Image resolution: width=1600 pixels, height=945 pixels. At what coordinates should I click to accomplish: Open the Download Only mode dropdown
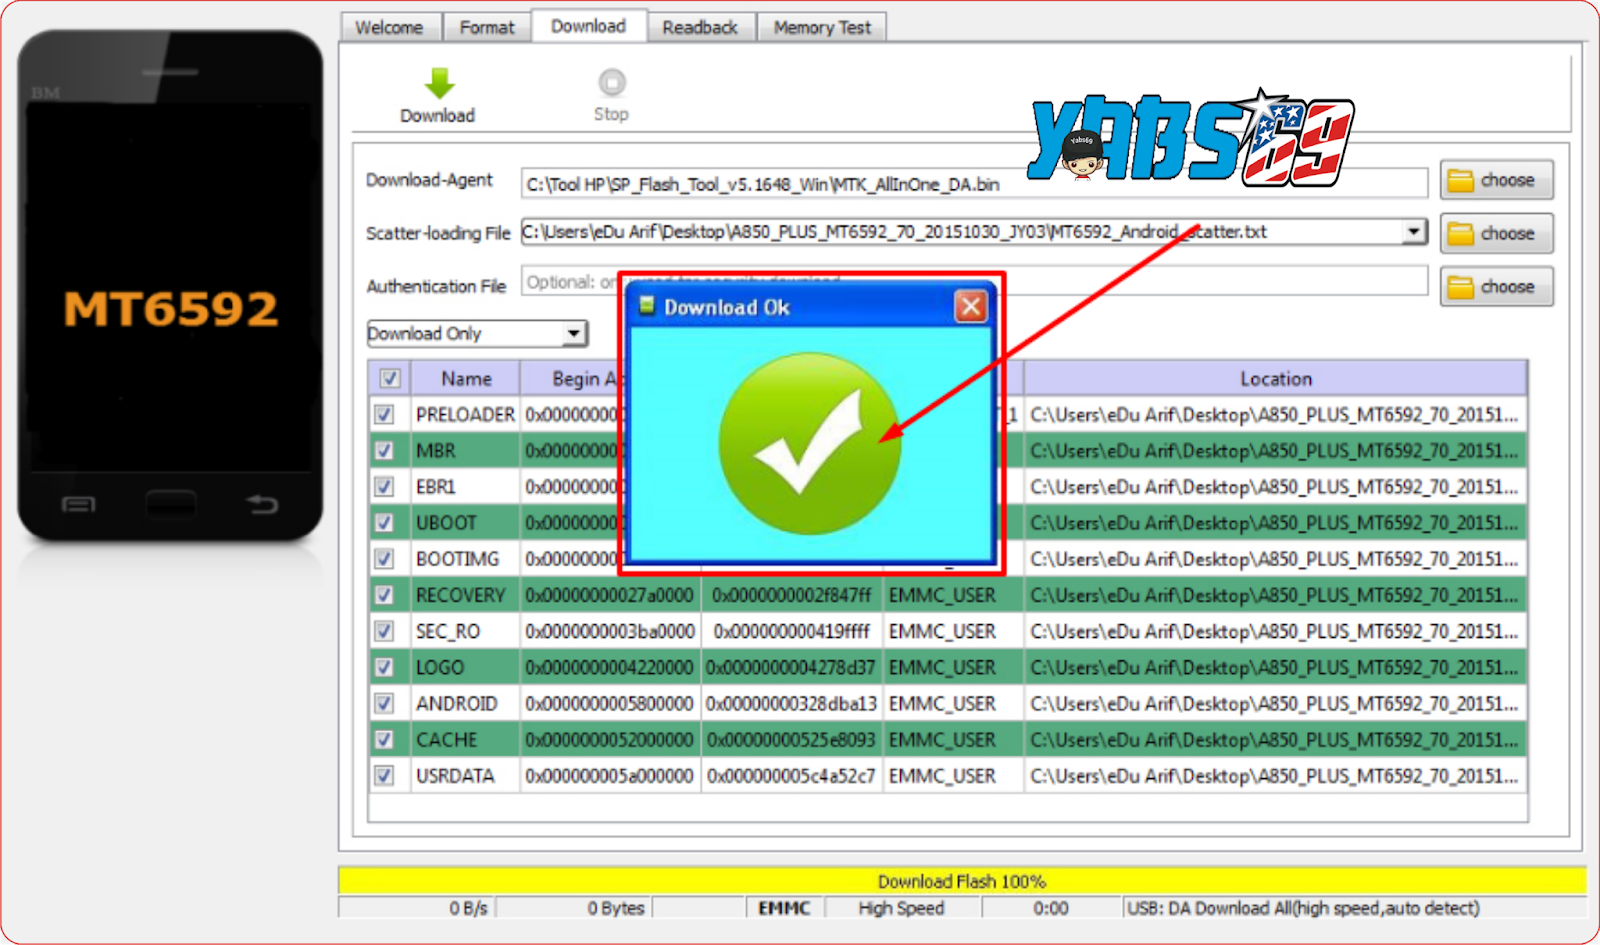(x=477, y=333)
